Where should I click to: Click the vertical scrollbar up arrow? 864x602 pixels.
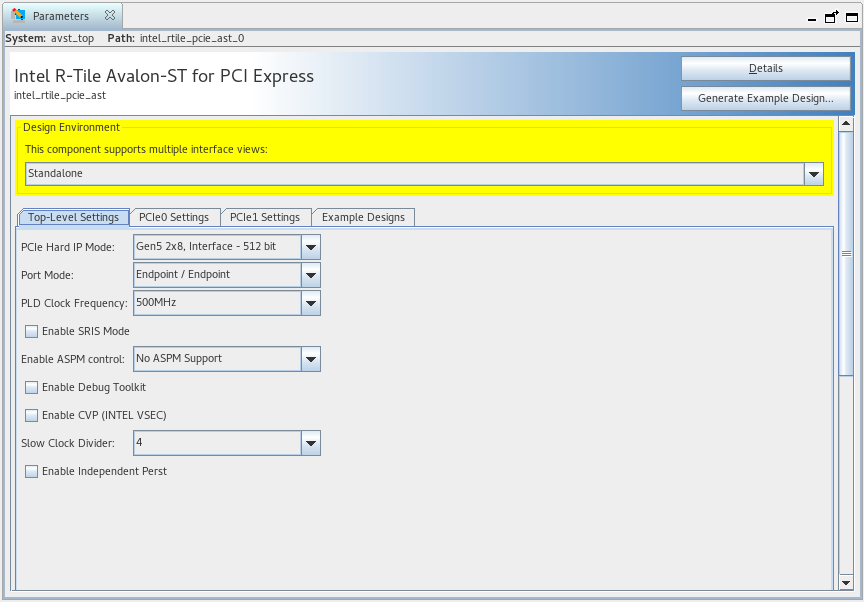pyautogui.click(x=846, y=123)
